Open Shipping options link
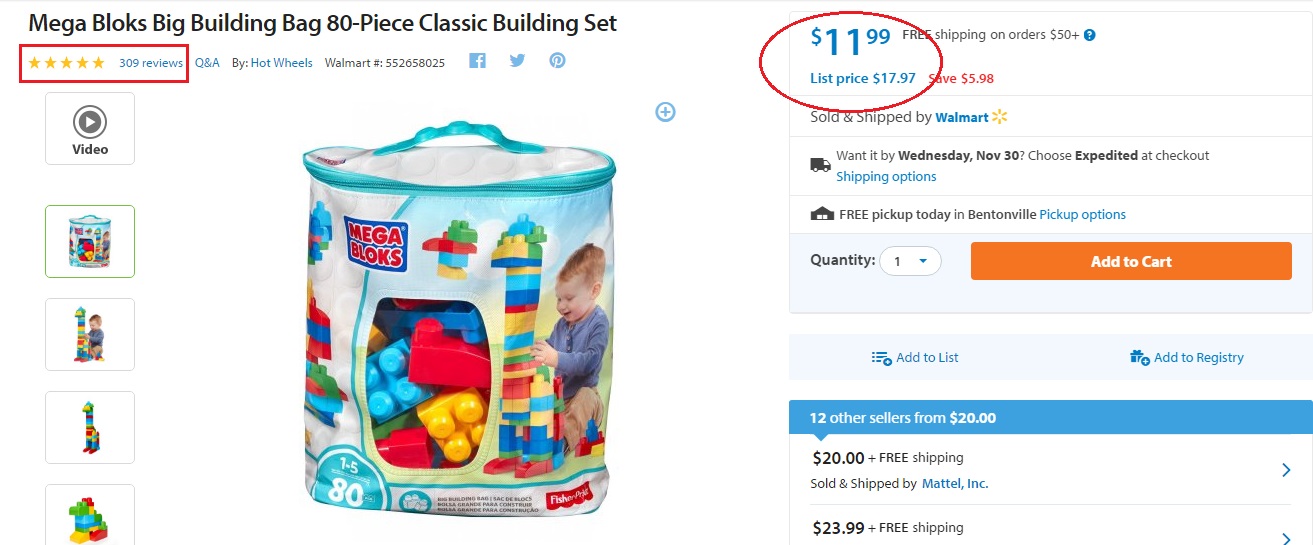This screenshot has width=1313, height=545. pyautogui.click(x=886, y=177)
